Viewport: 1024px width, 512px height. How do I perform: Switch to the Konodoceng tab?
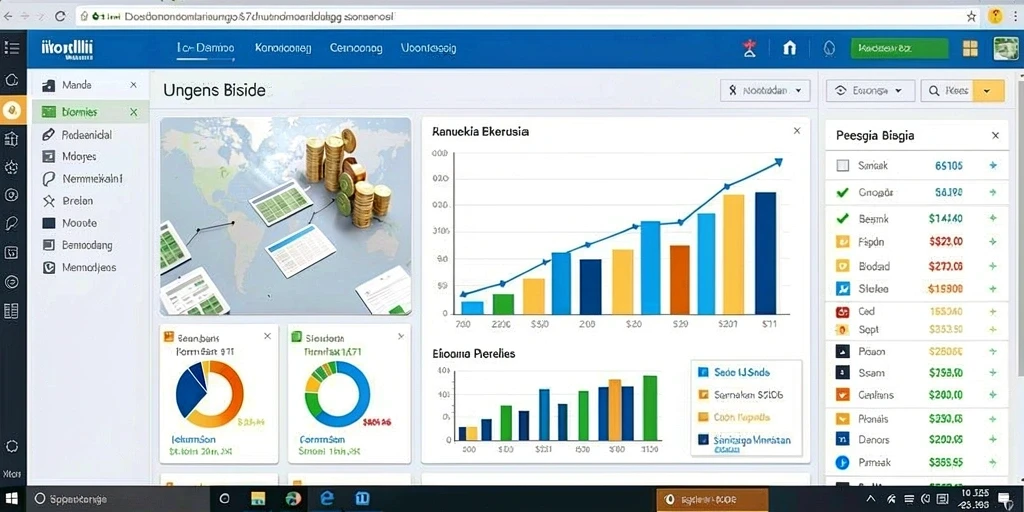[283, 48]
